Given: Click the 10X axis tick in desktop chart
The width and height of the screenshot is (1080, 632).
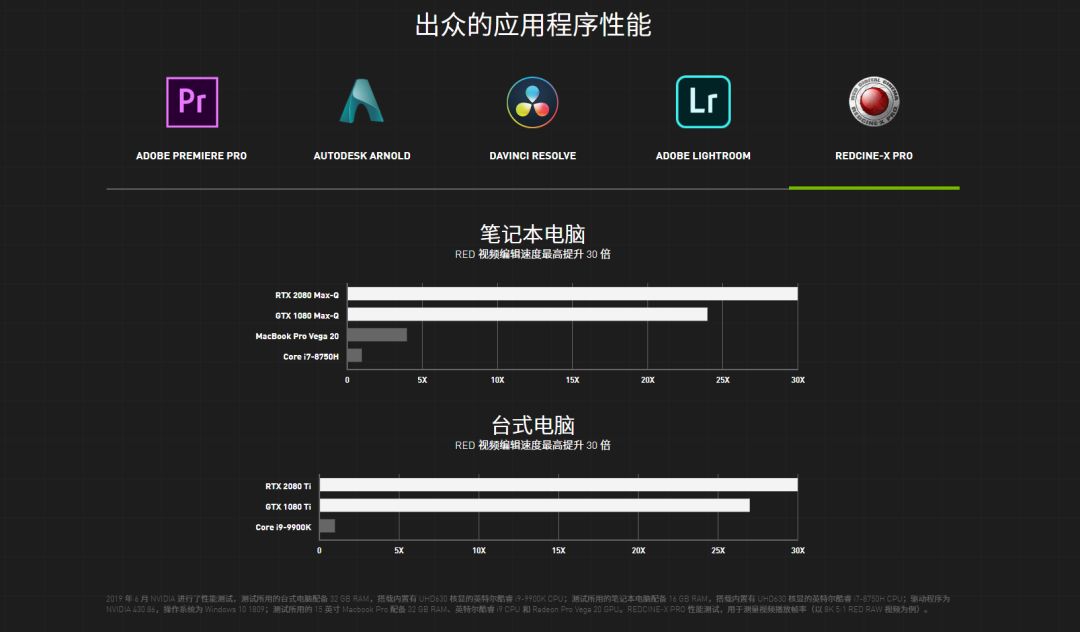Looking at the screenshot, I should [x=479, y=551].
